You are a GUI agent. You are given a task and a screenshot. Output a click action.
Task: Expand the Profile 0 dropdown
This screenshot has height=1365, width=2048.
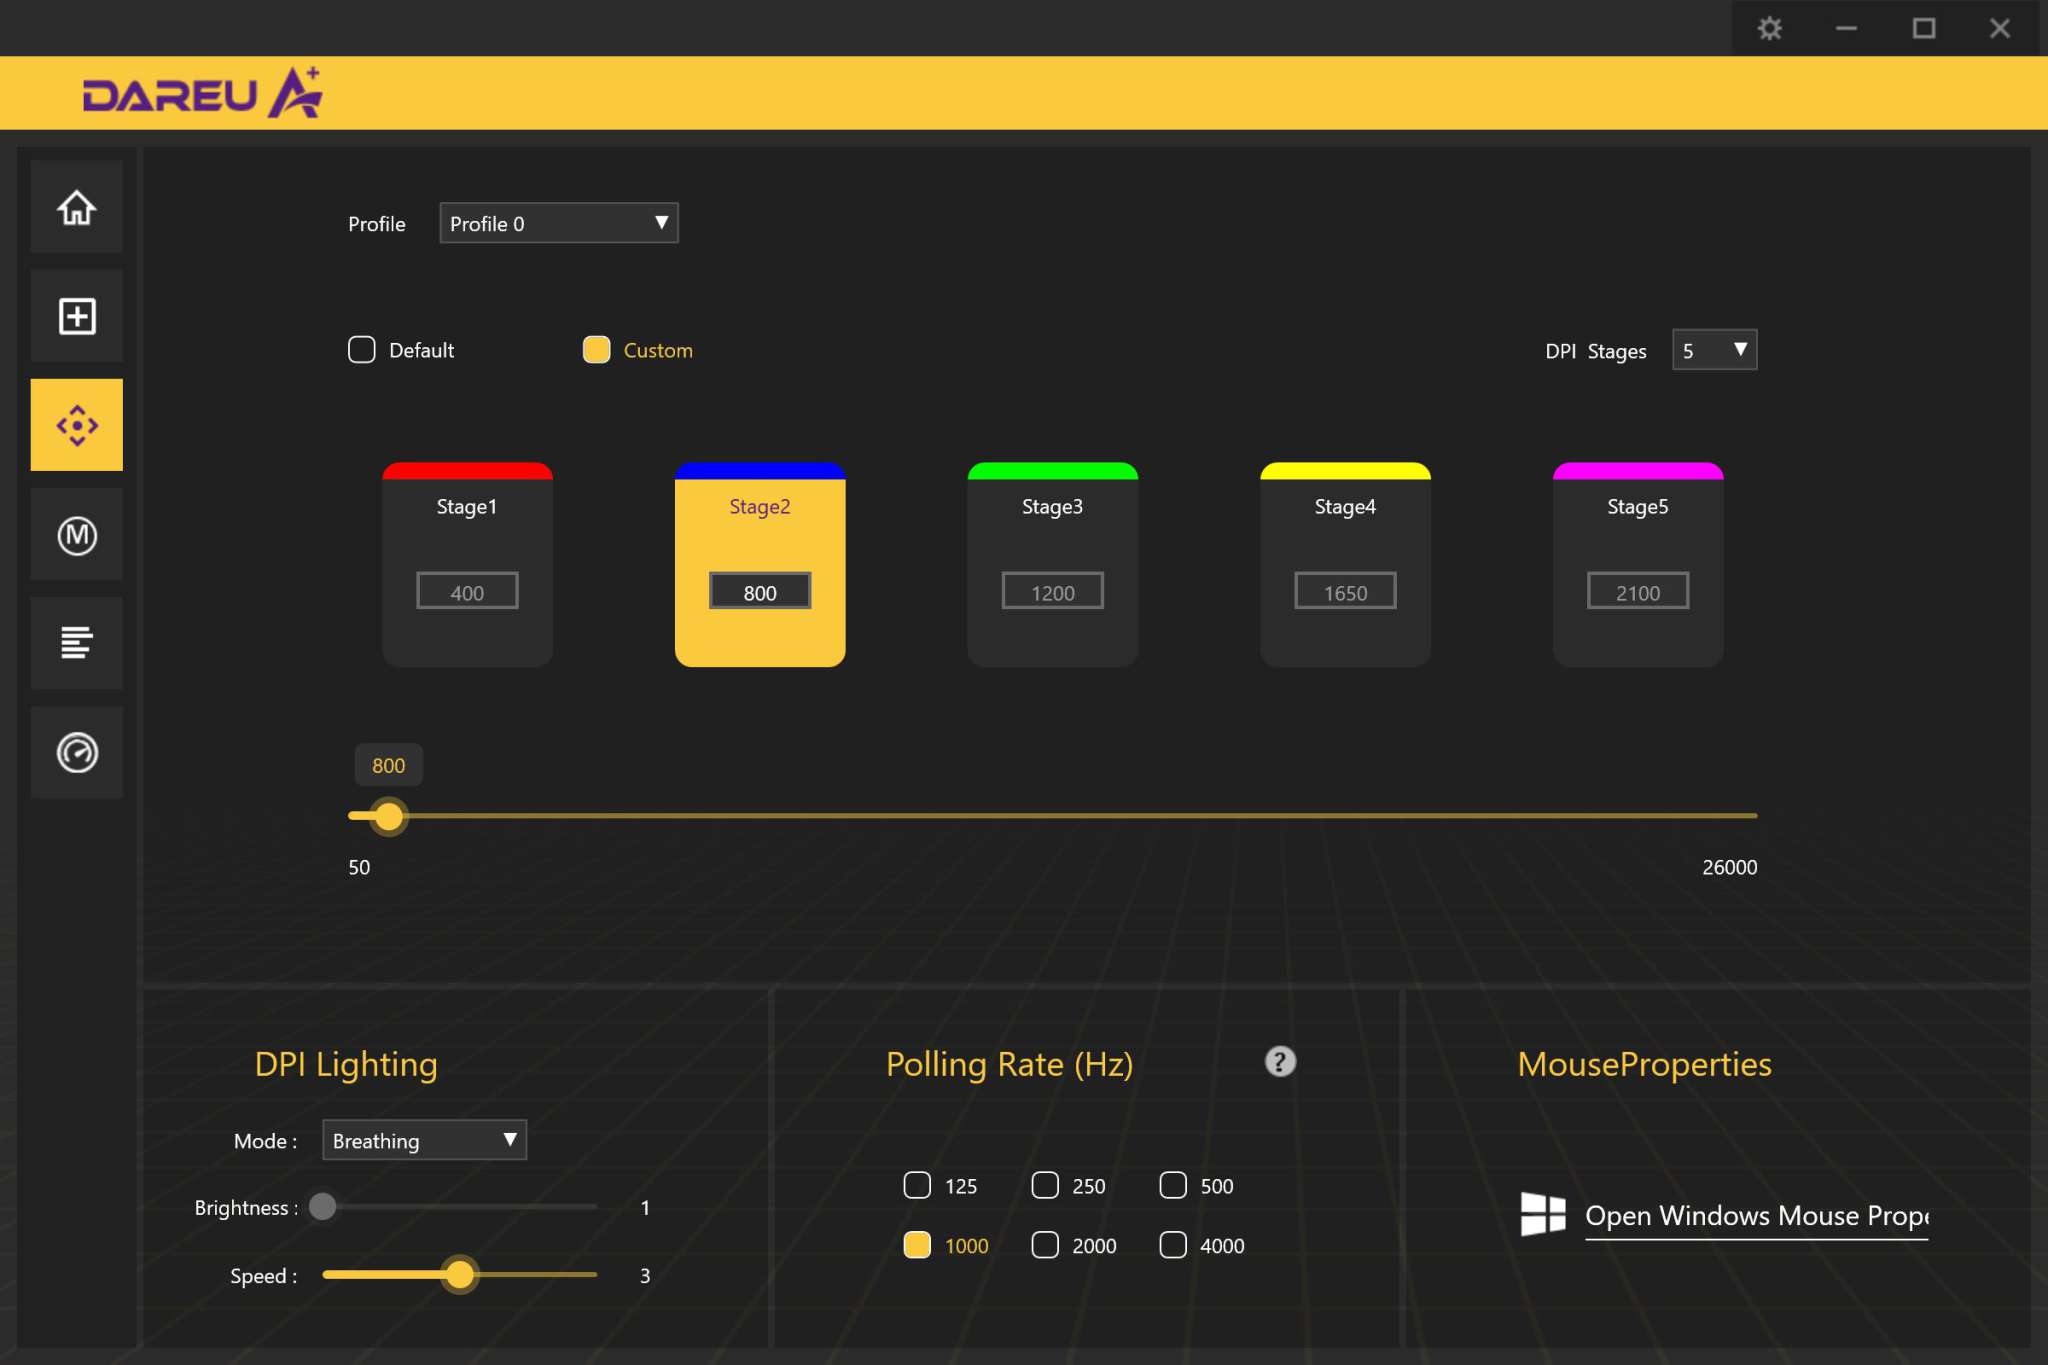point(558,223)
